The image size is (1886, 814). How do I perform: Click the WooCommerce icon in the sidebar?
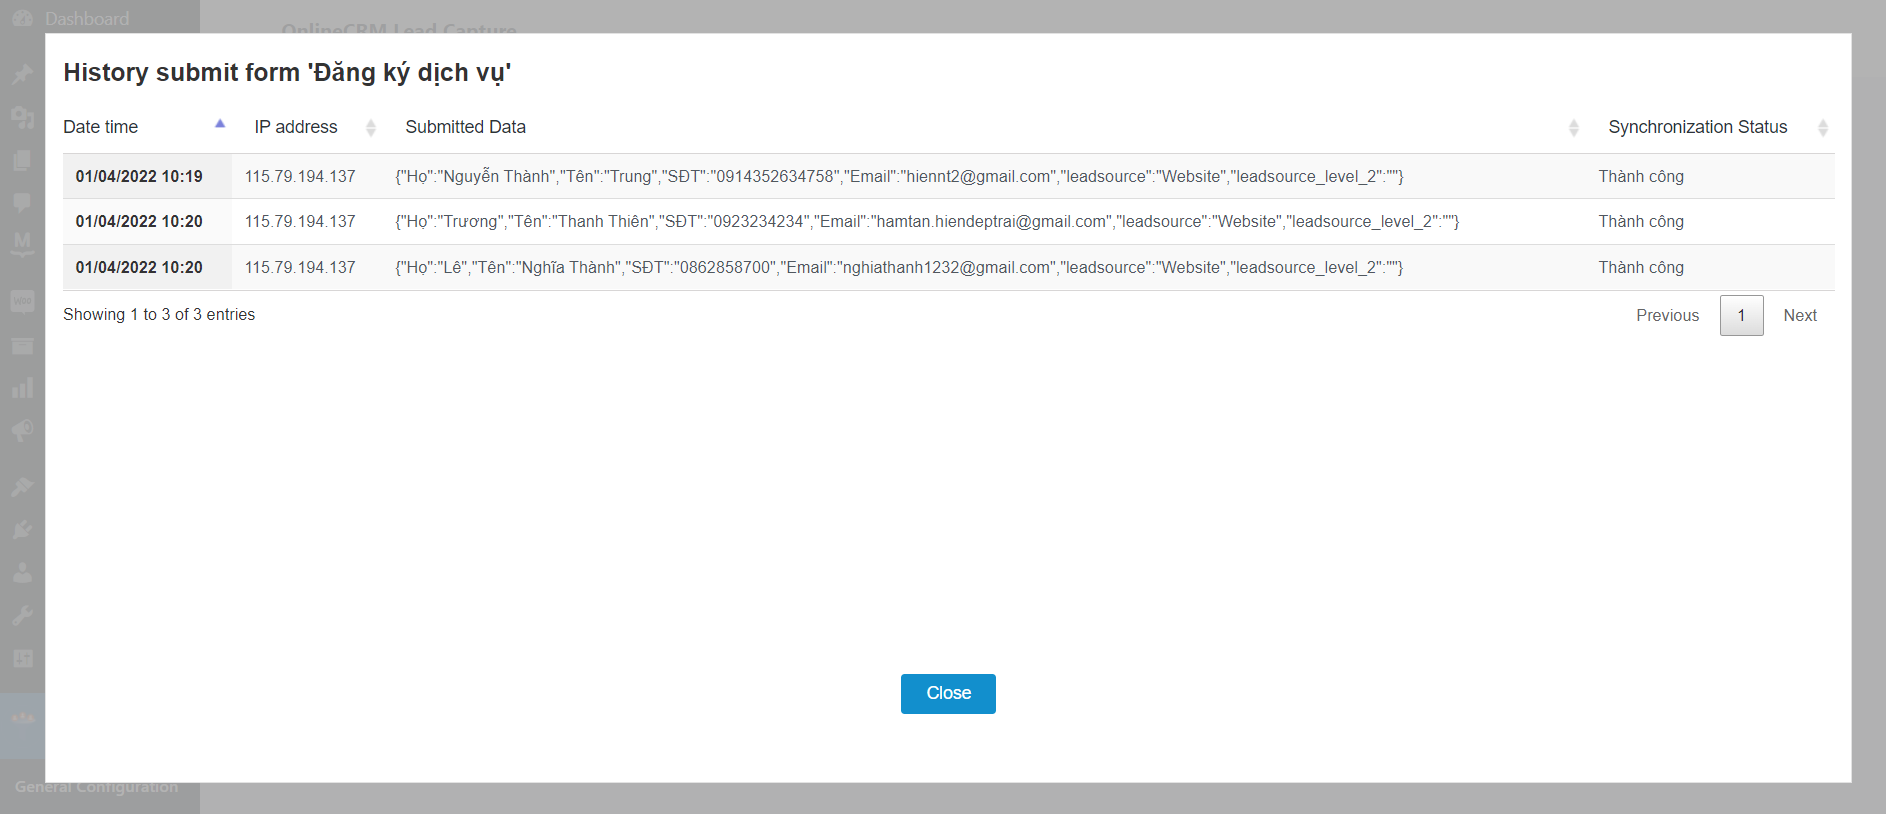pyautogui.click(x=22, y=302)
